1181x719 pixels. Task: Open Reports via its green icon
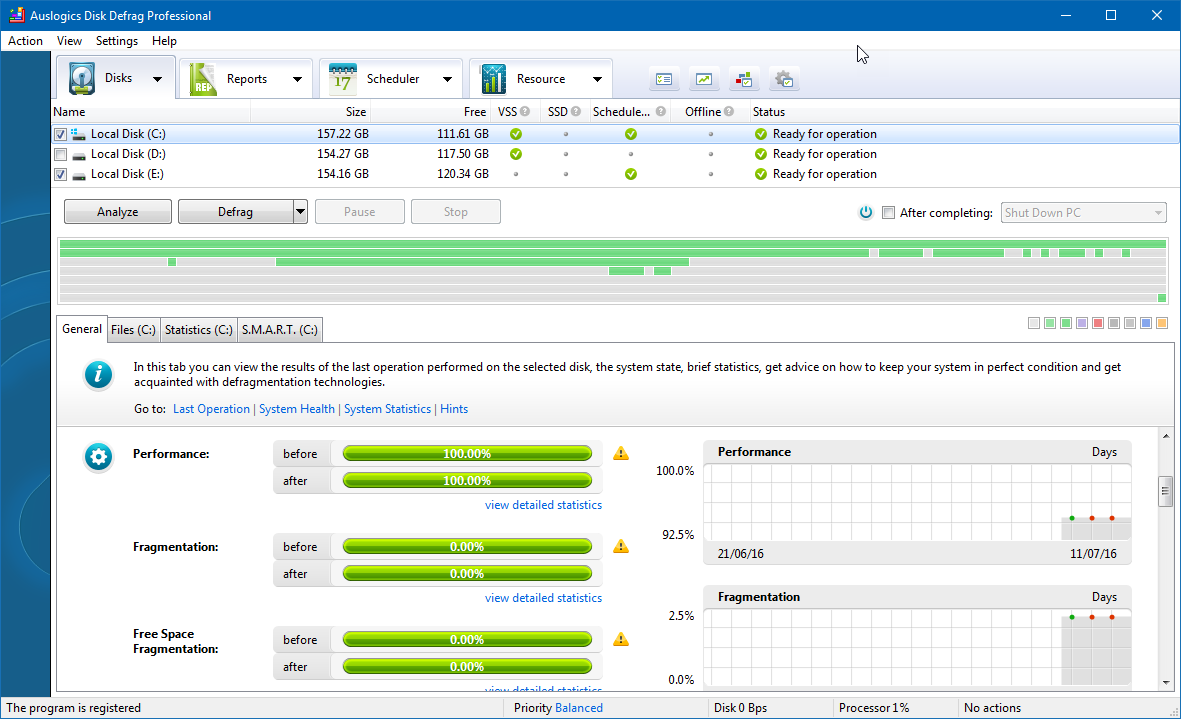pyautogui.click(x=203, y=79)
